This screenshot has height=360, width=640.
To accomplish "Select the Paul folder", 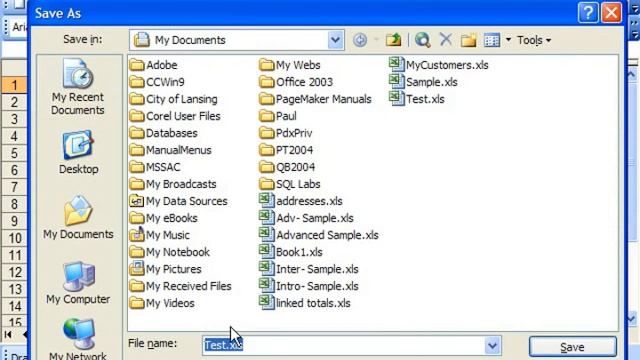I will pyautogui.click(x=278, y=116).
